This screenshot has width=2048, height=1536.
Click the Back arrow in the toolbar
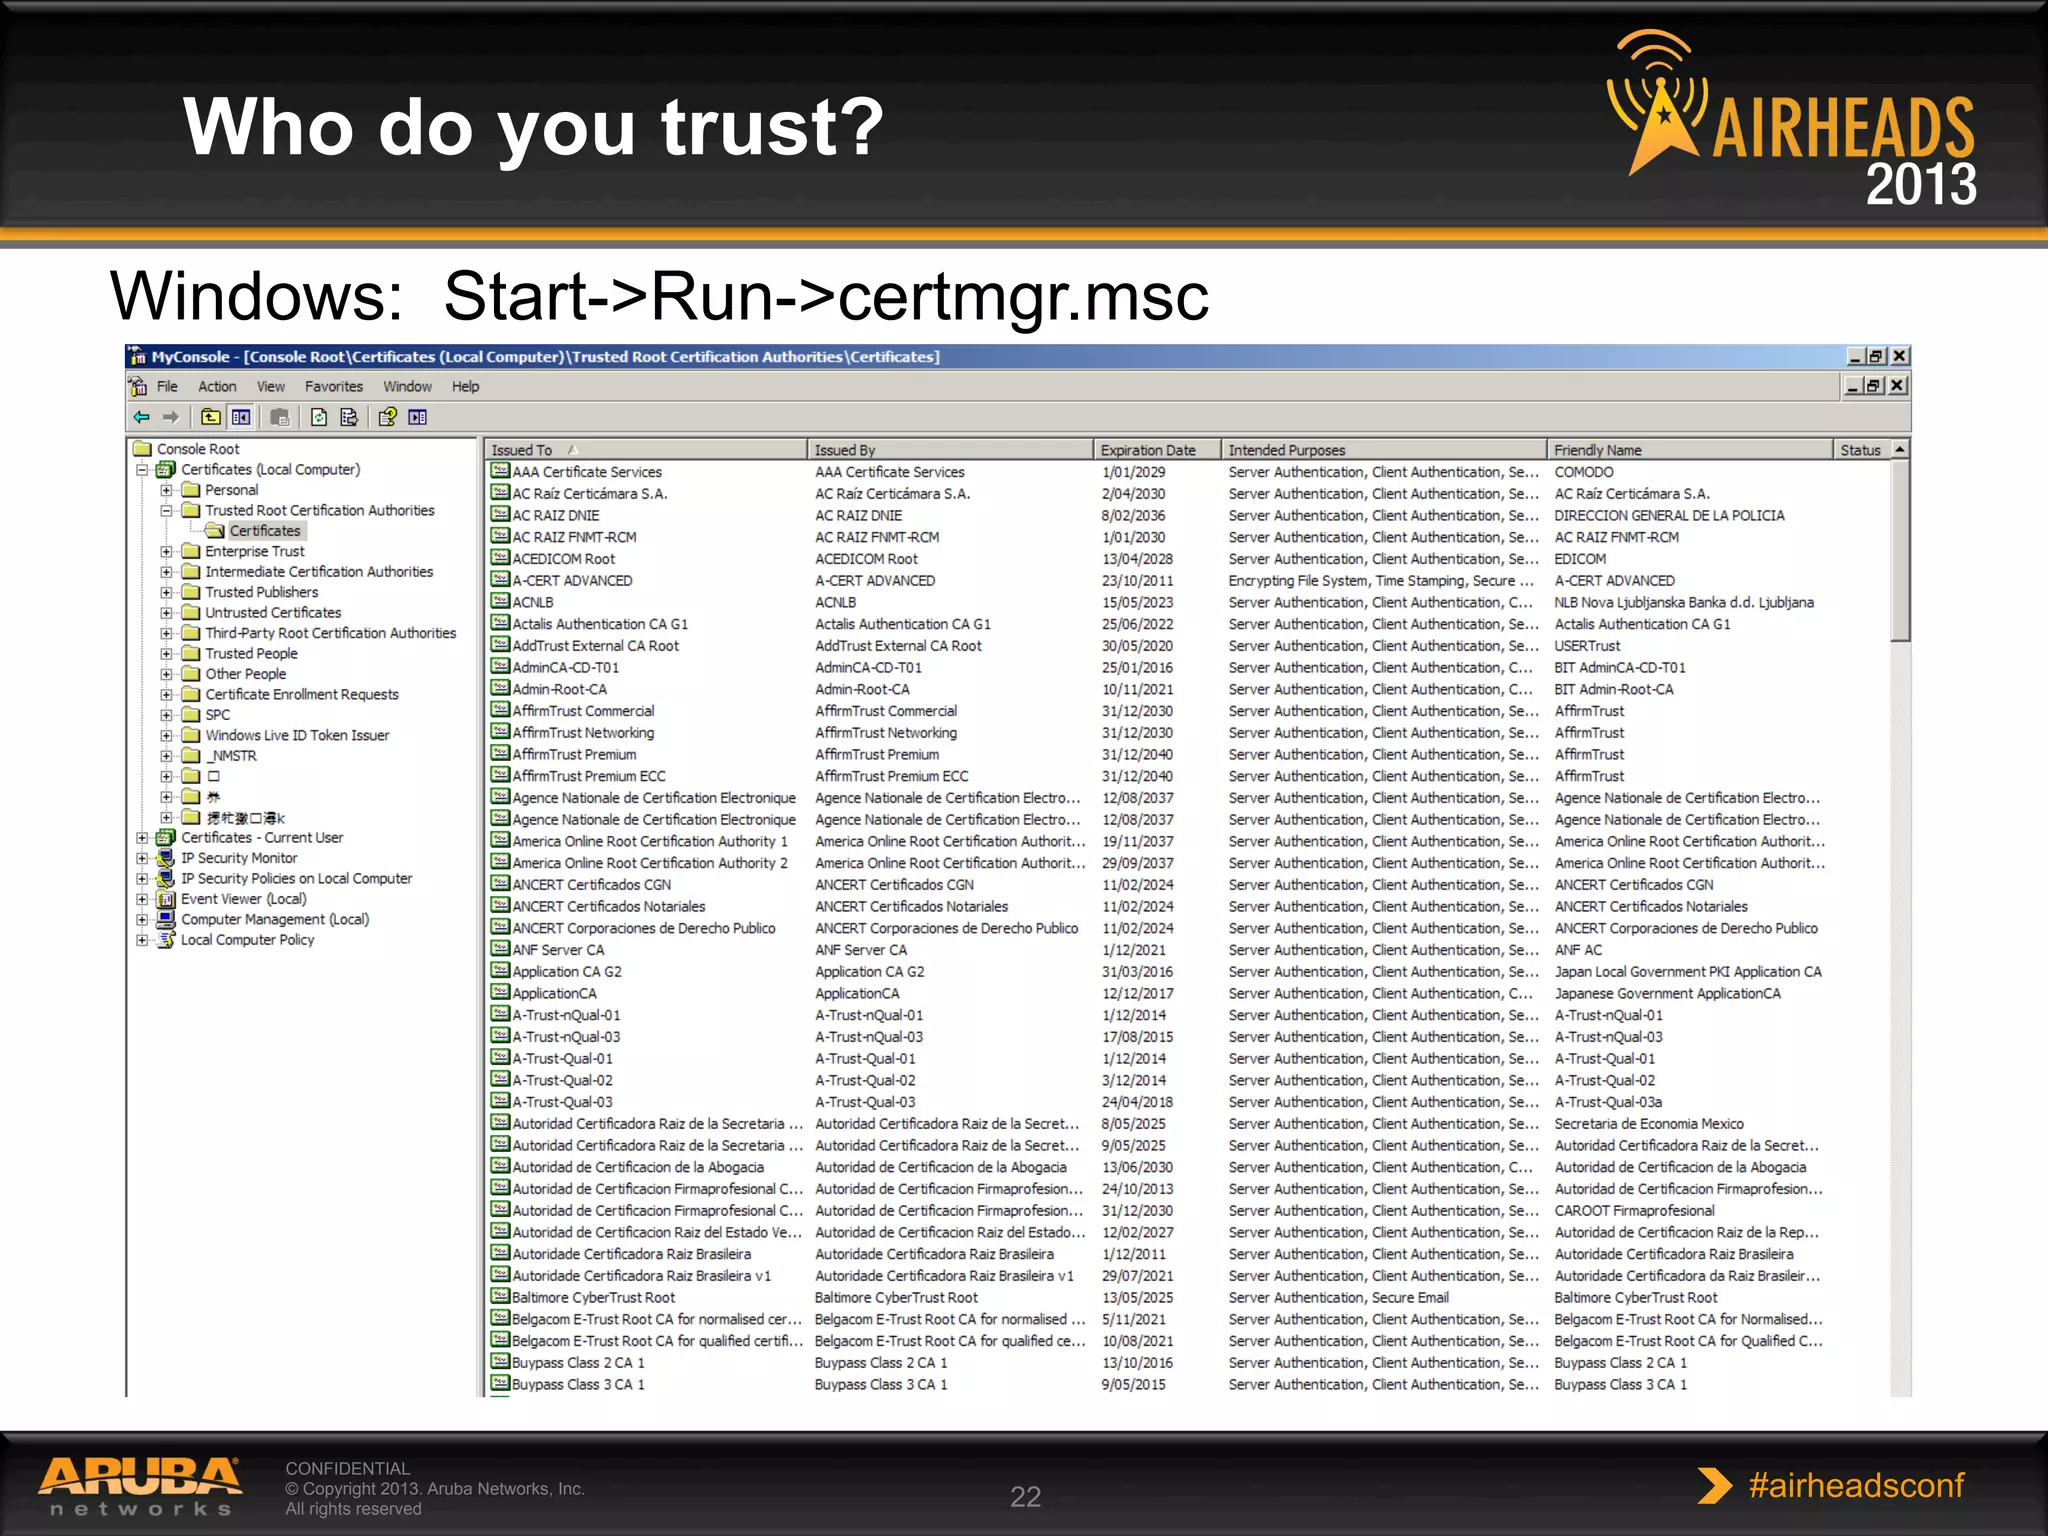(x=141, y=417)
